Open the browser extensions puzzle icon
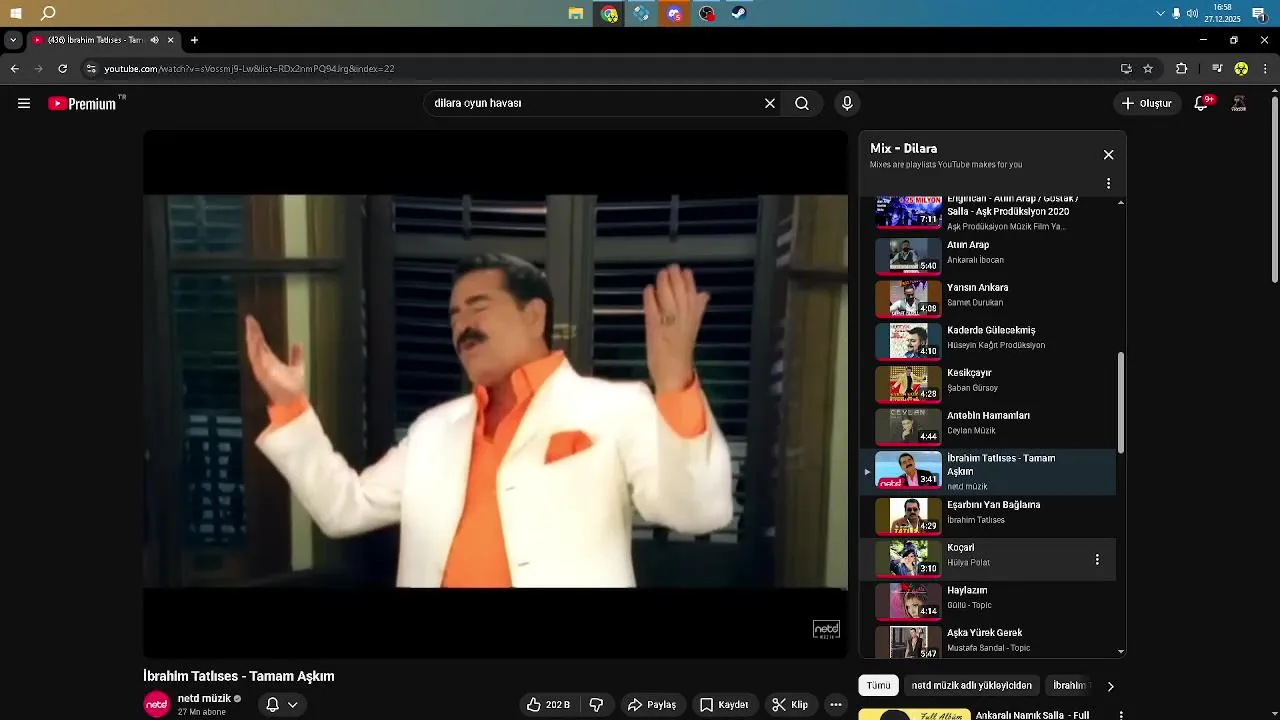 click(1181, 69)
